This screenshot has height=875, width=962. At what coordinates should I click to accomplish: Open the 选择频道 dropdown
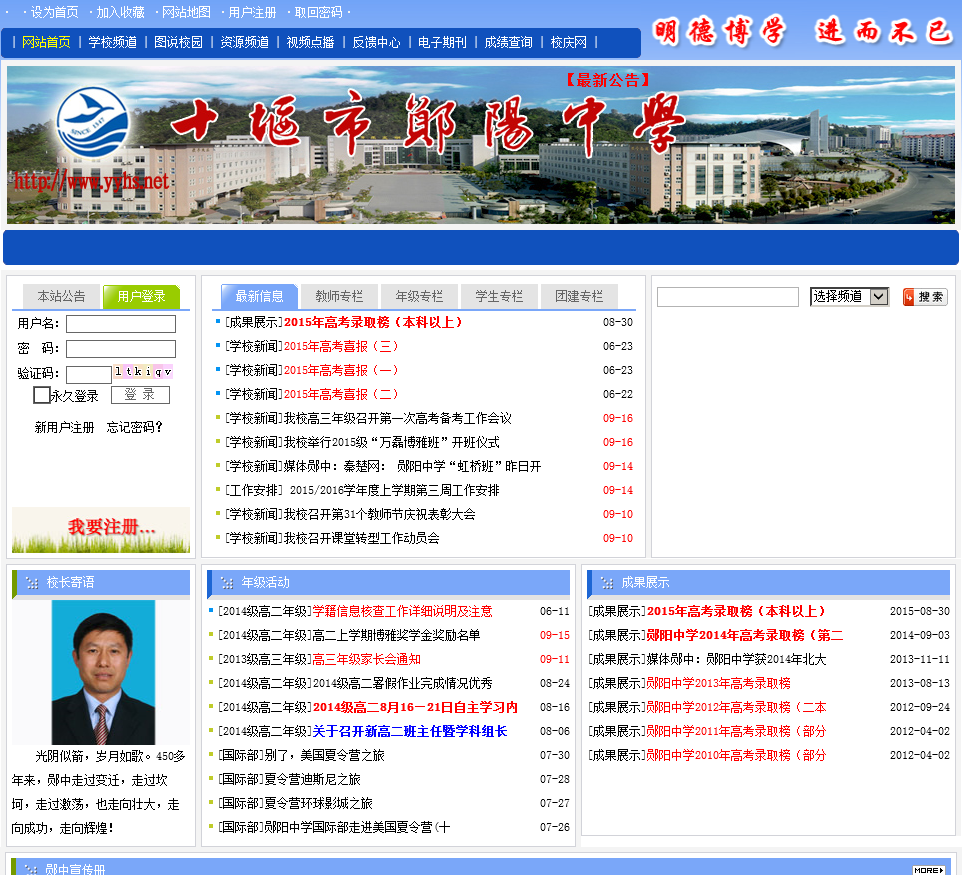(x=849, y=296)
